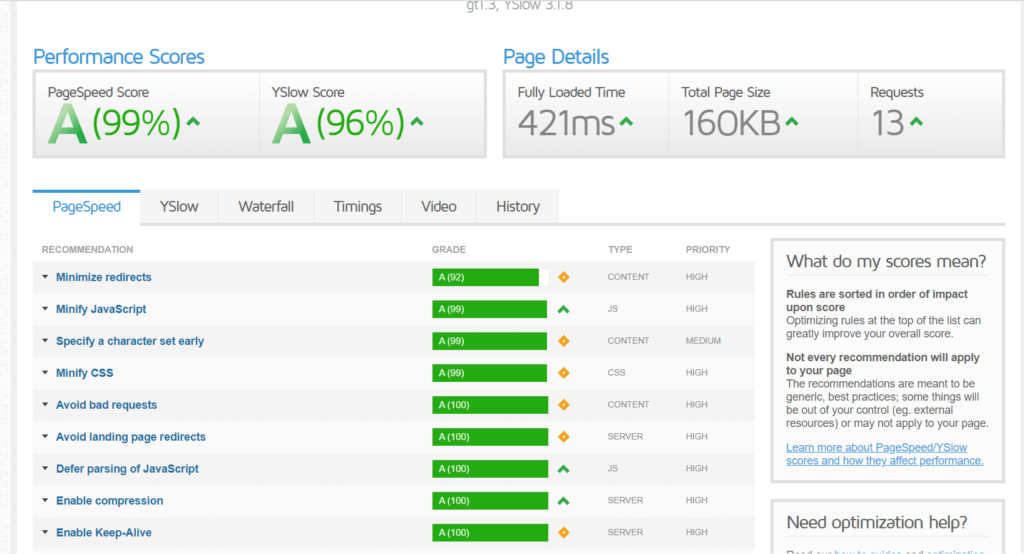Click the TYPE column header

(620, 250)
